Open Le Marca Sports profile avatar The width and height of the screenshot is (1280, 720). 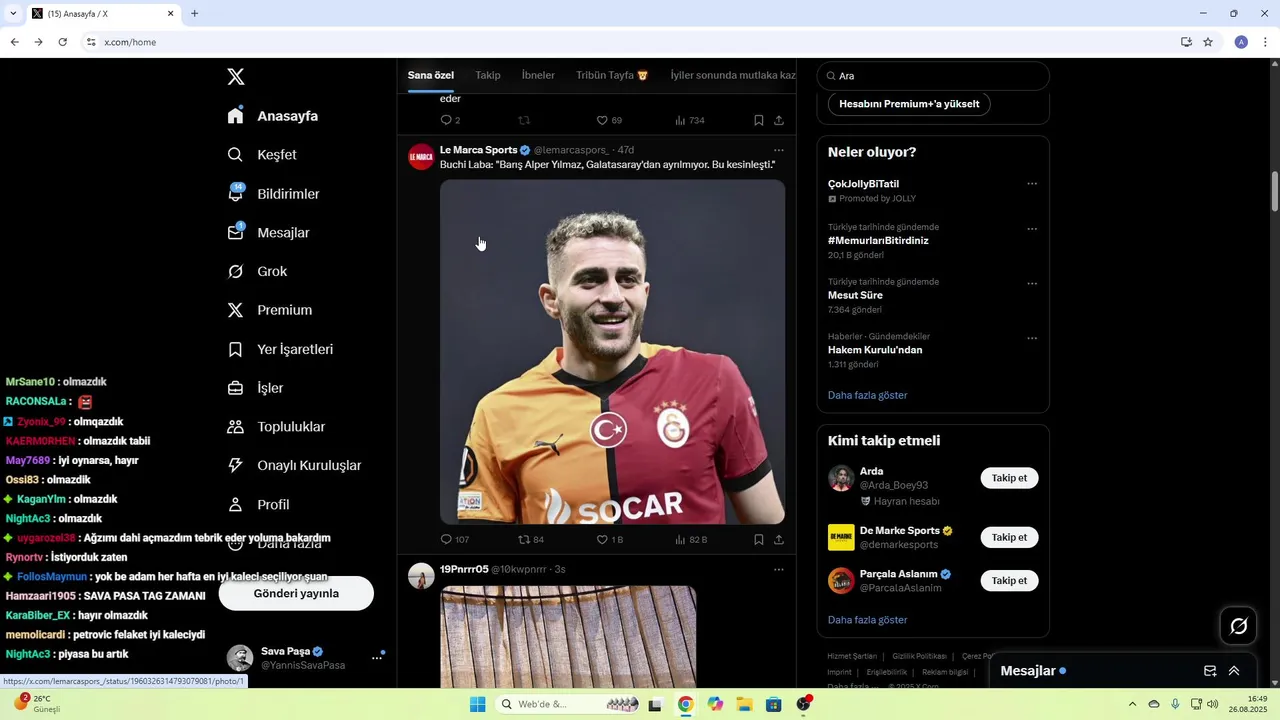click(x=421, y=157)
